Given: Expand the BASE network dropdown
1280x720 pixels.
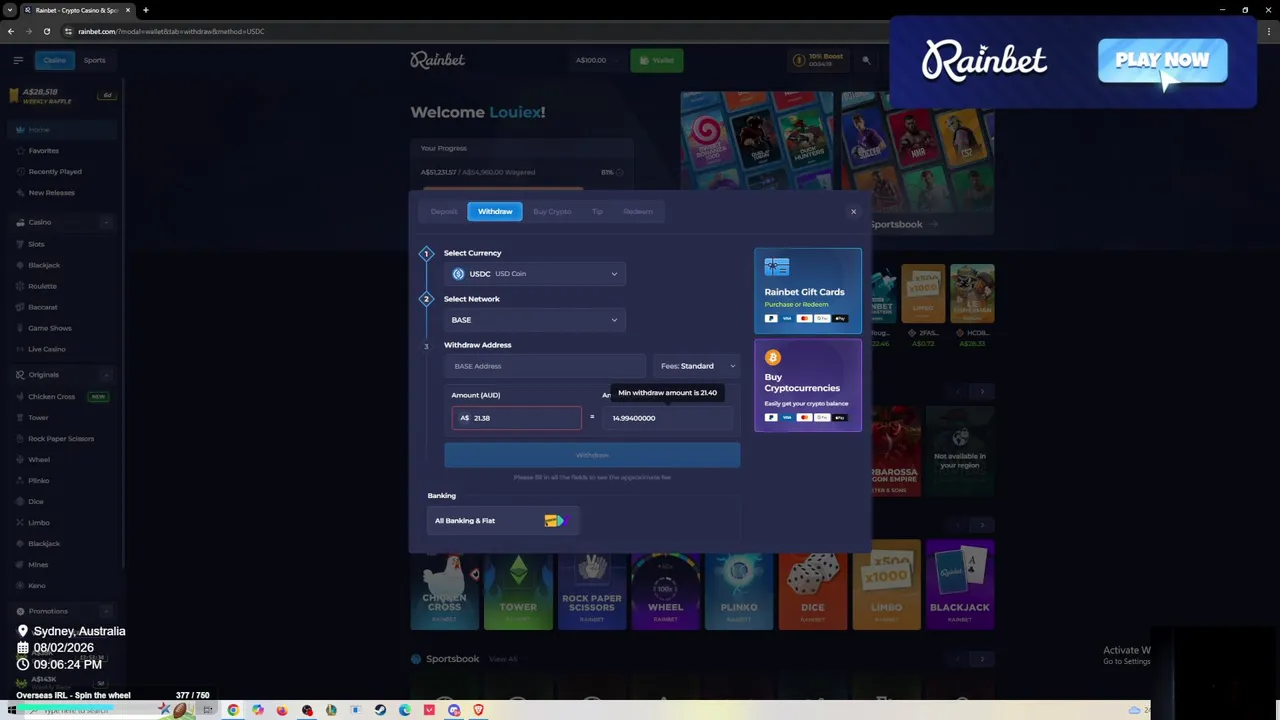Looking at the screenshot, I should [535, 320].
